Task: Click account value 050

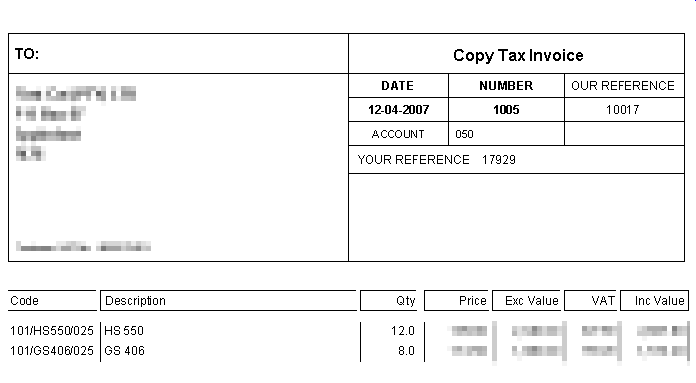Action: [464, 134]
